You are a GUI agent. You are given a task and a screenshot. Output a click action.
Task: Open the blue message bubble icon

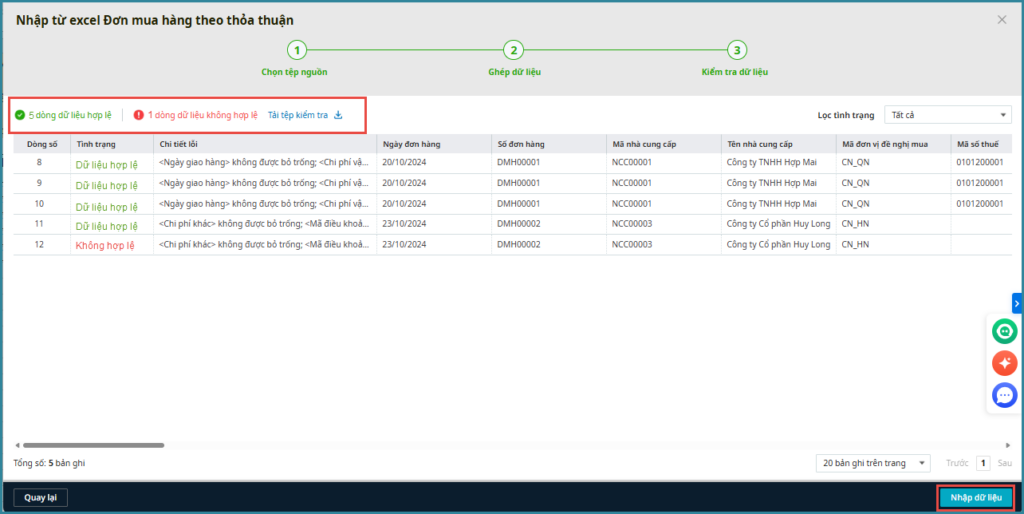(1004, 395)
